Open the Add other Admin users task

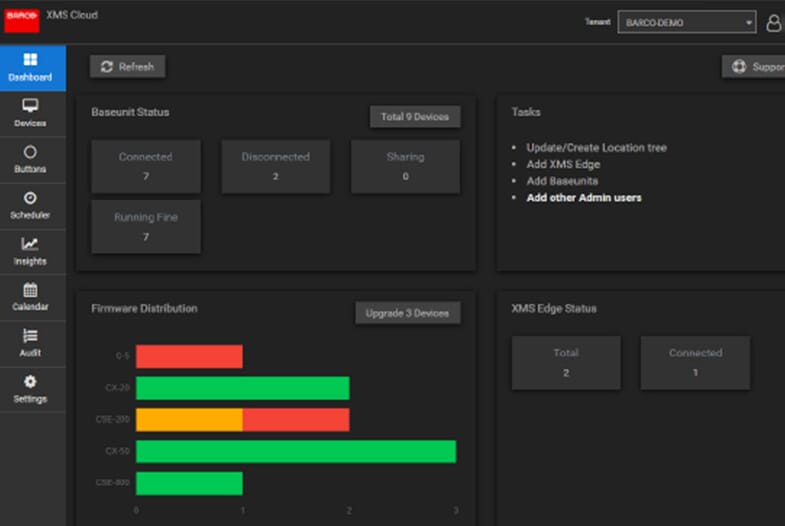coord(584,198)
